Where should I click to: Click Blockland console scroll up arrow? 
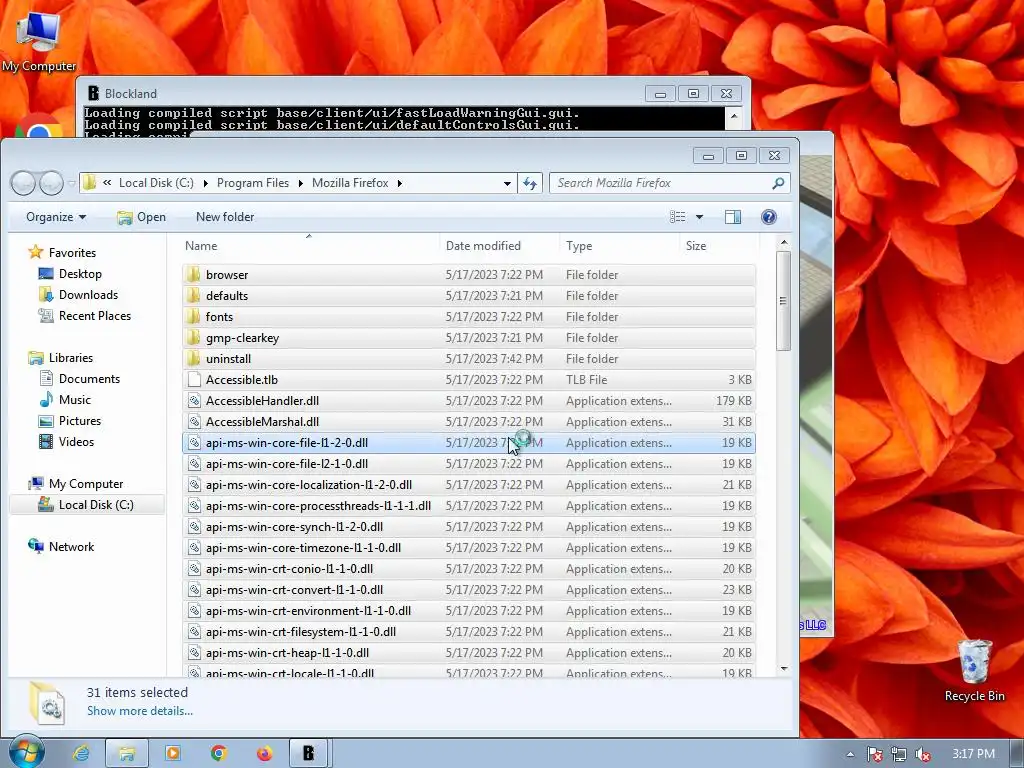[734, 117]
